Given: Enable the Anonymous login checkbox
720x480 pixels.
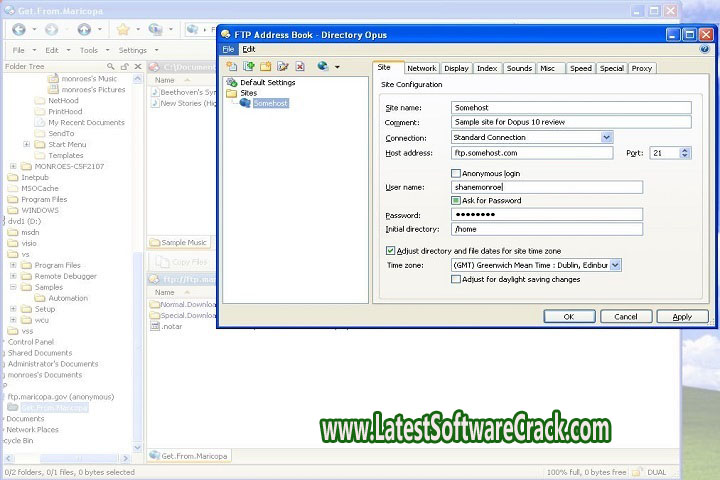Looking at the screenshot, I should point(456,173).
